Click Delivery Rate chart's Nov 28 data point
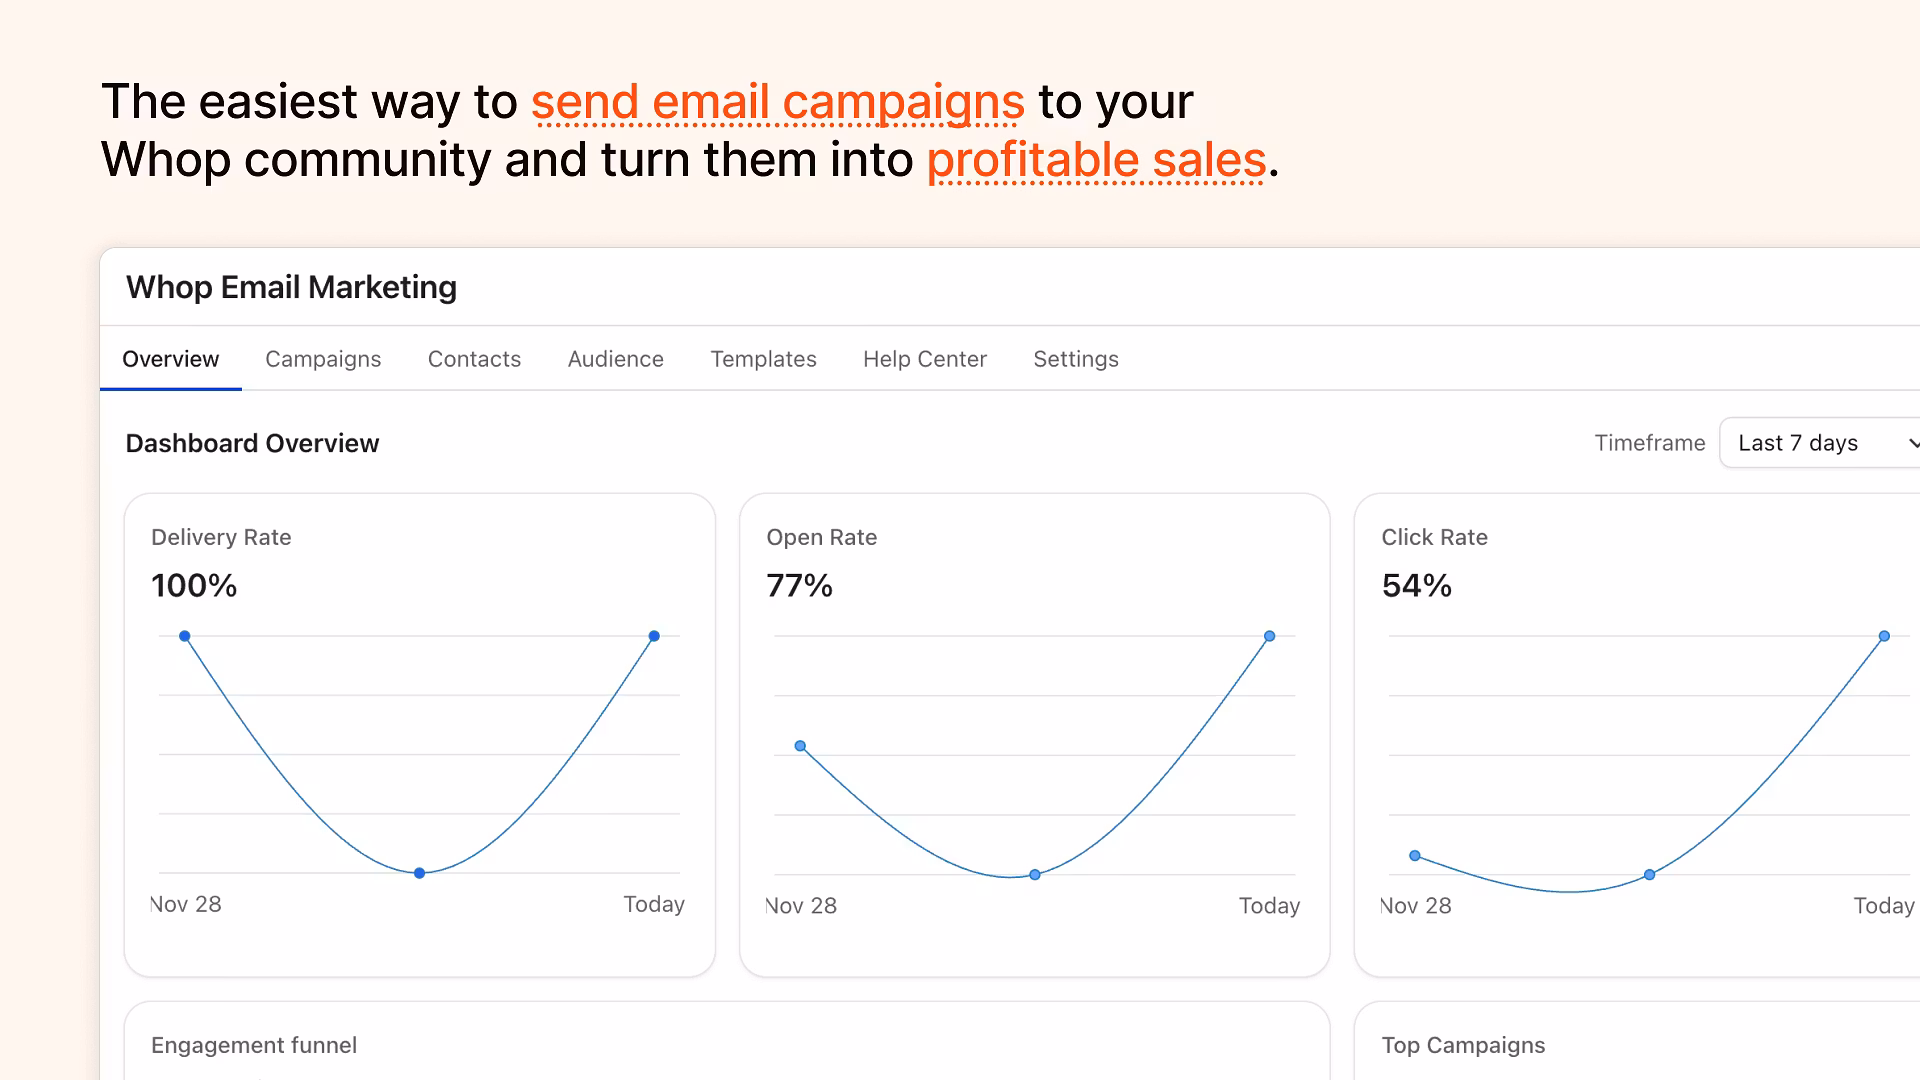 185,636
